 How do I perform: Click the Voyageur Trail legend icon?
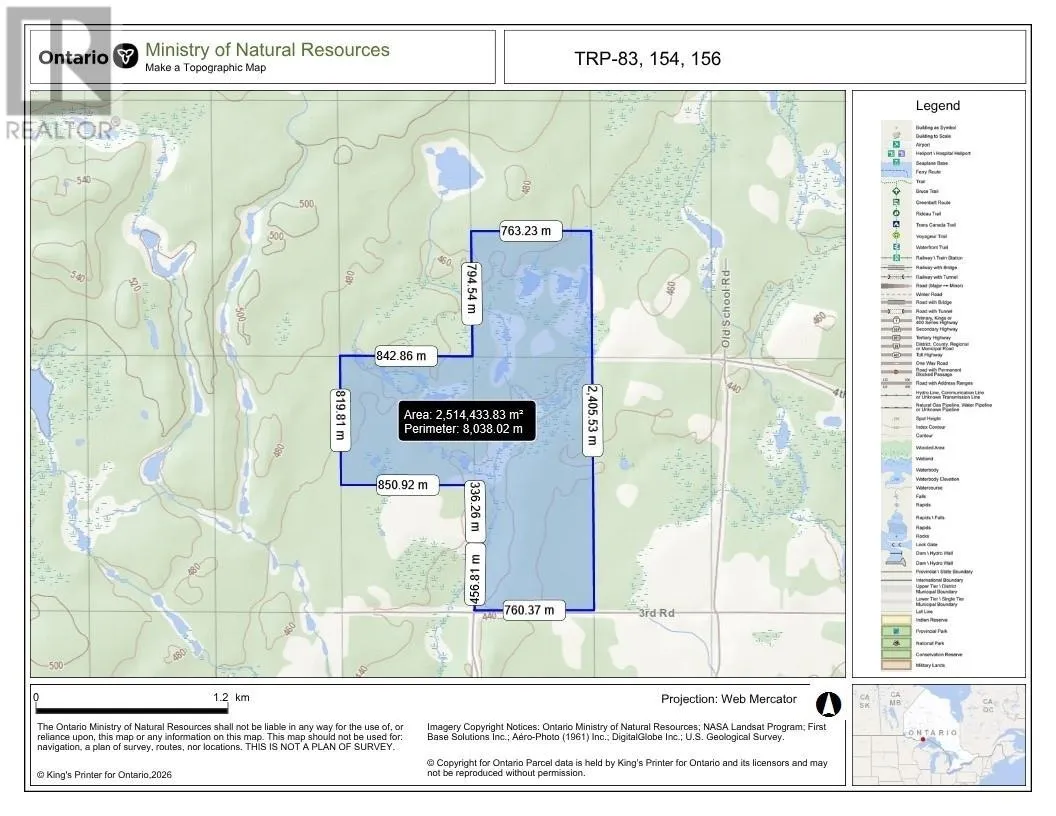coord(896,236)
